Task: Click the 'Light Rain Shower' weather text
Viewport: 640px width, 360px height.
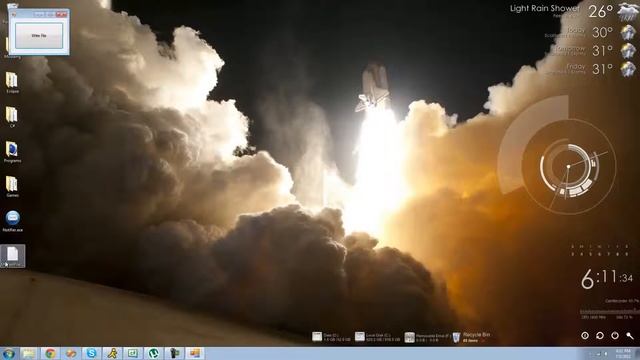Action: 544,8
